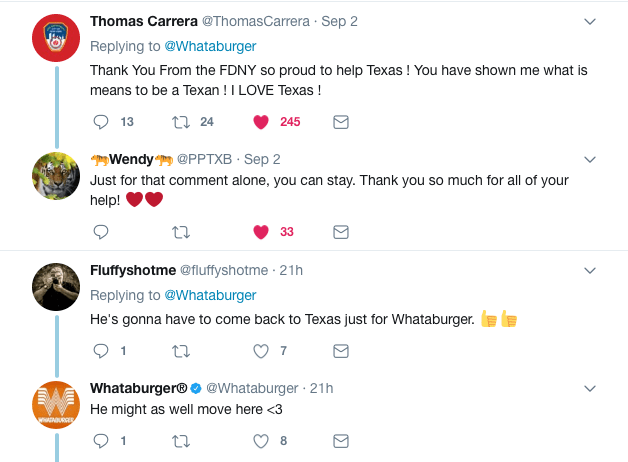Image resolution: width=628 pixels, height=462 pixels.
Task: Visit the Fluffyshotme profile name link
Action: tap(132, 270)
